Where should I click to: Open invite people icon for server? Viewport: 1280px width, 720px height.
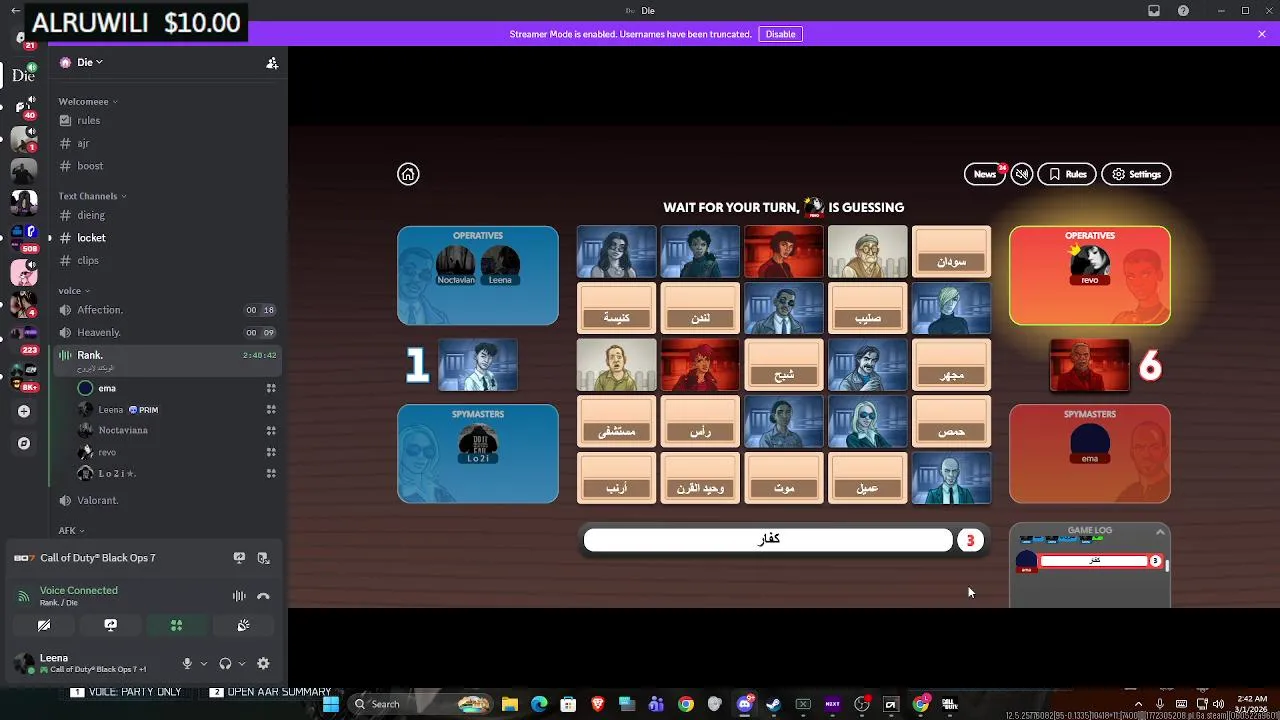(272, 62)
